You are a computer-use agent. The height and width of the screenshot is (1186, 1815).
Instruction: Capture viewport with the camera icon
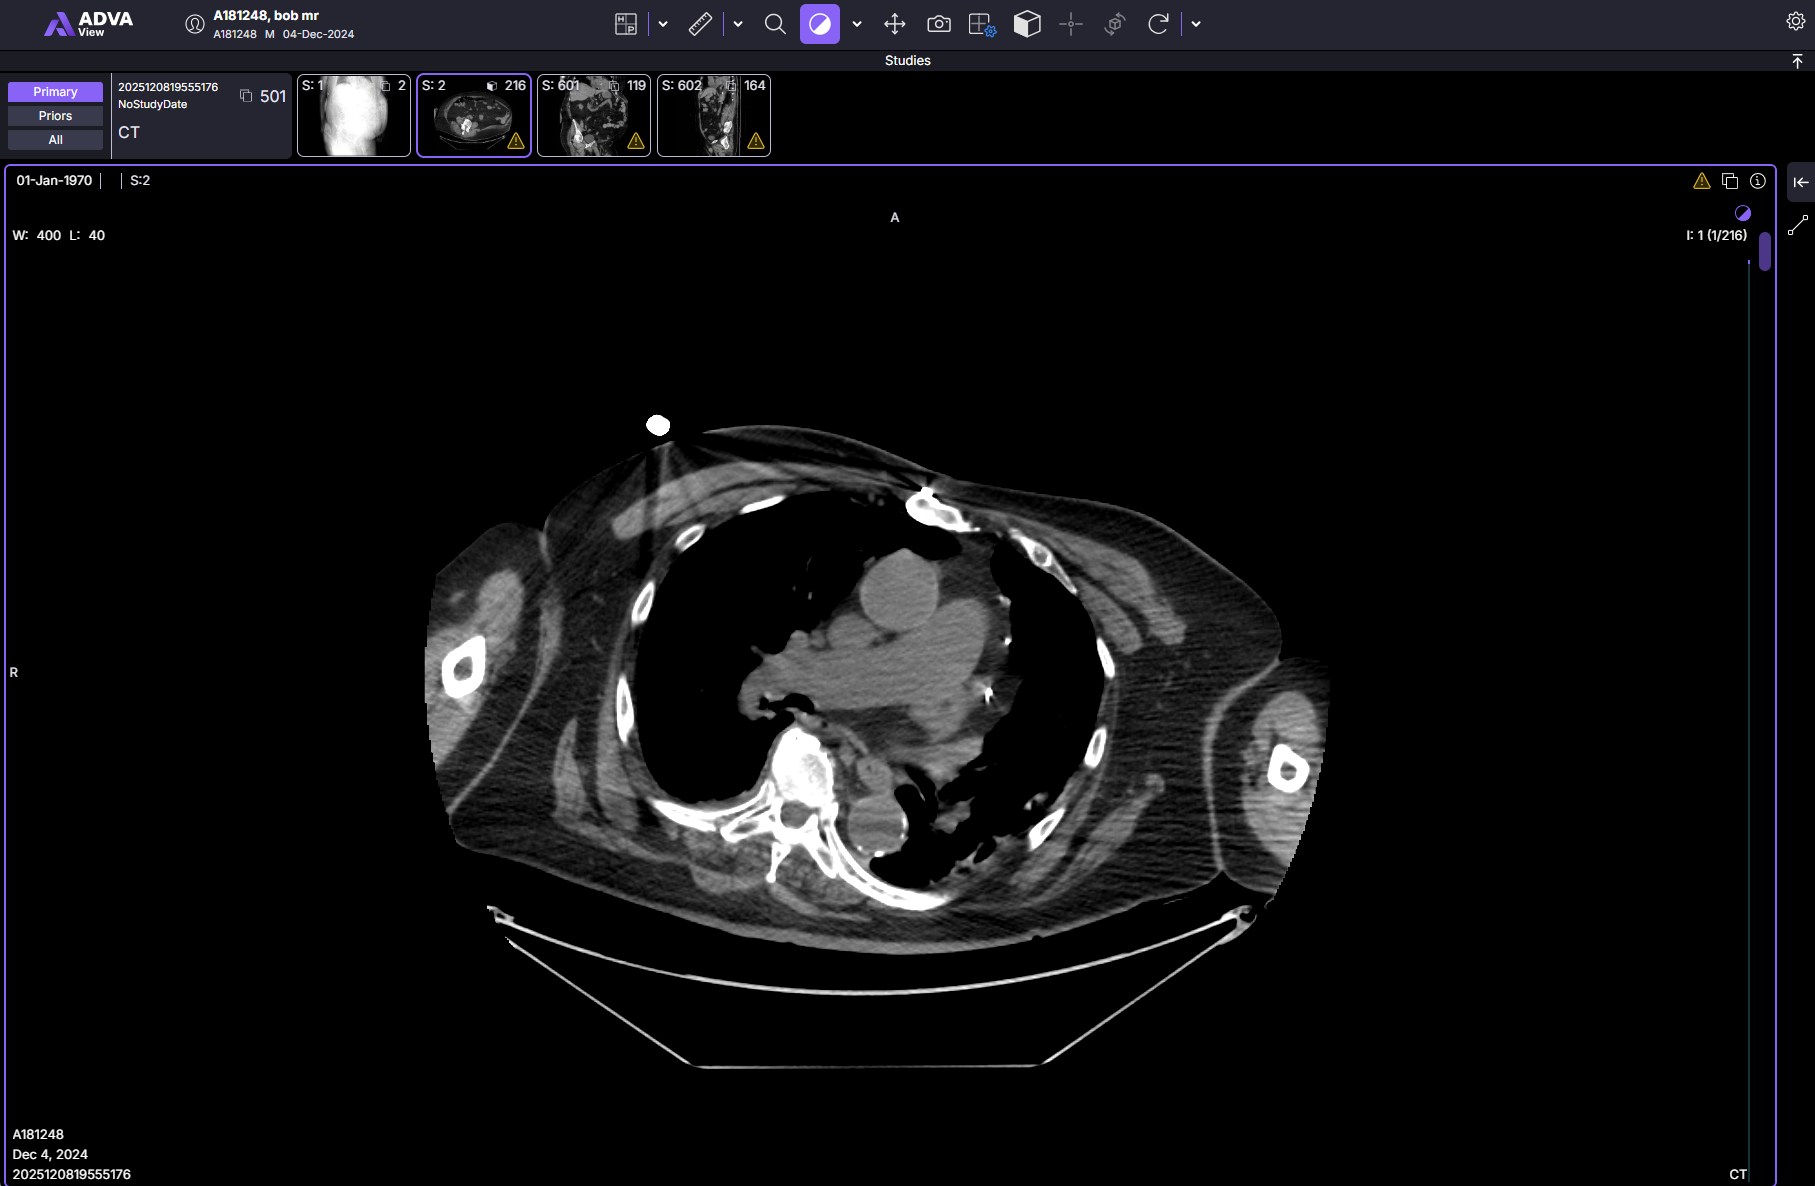tap(939, 24)
